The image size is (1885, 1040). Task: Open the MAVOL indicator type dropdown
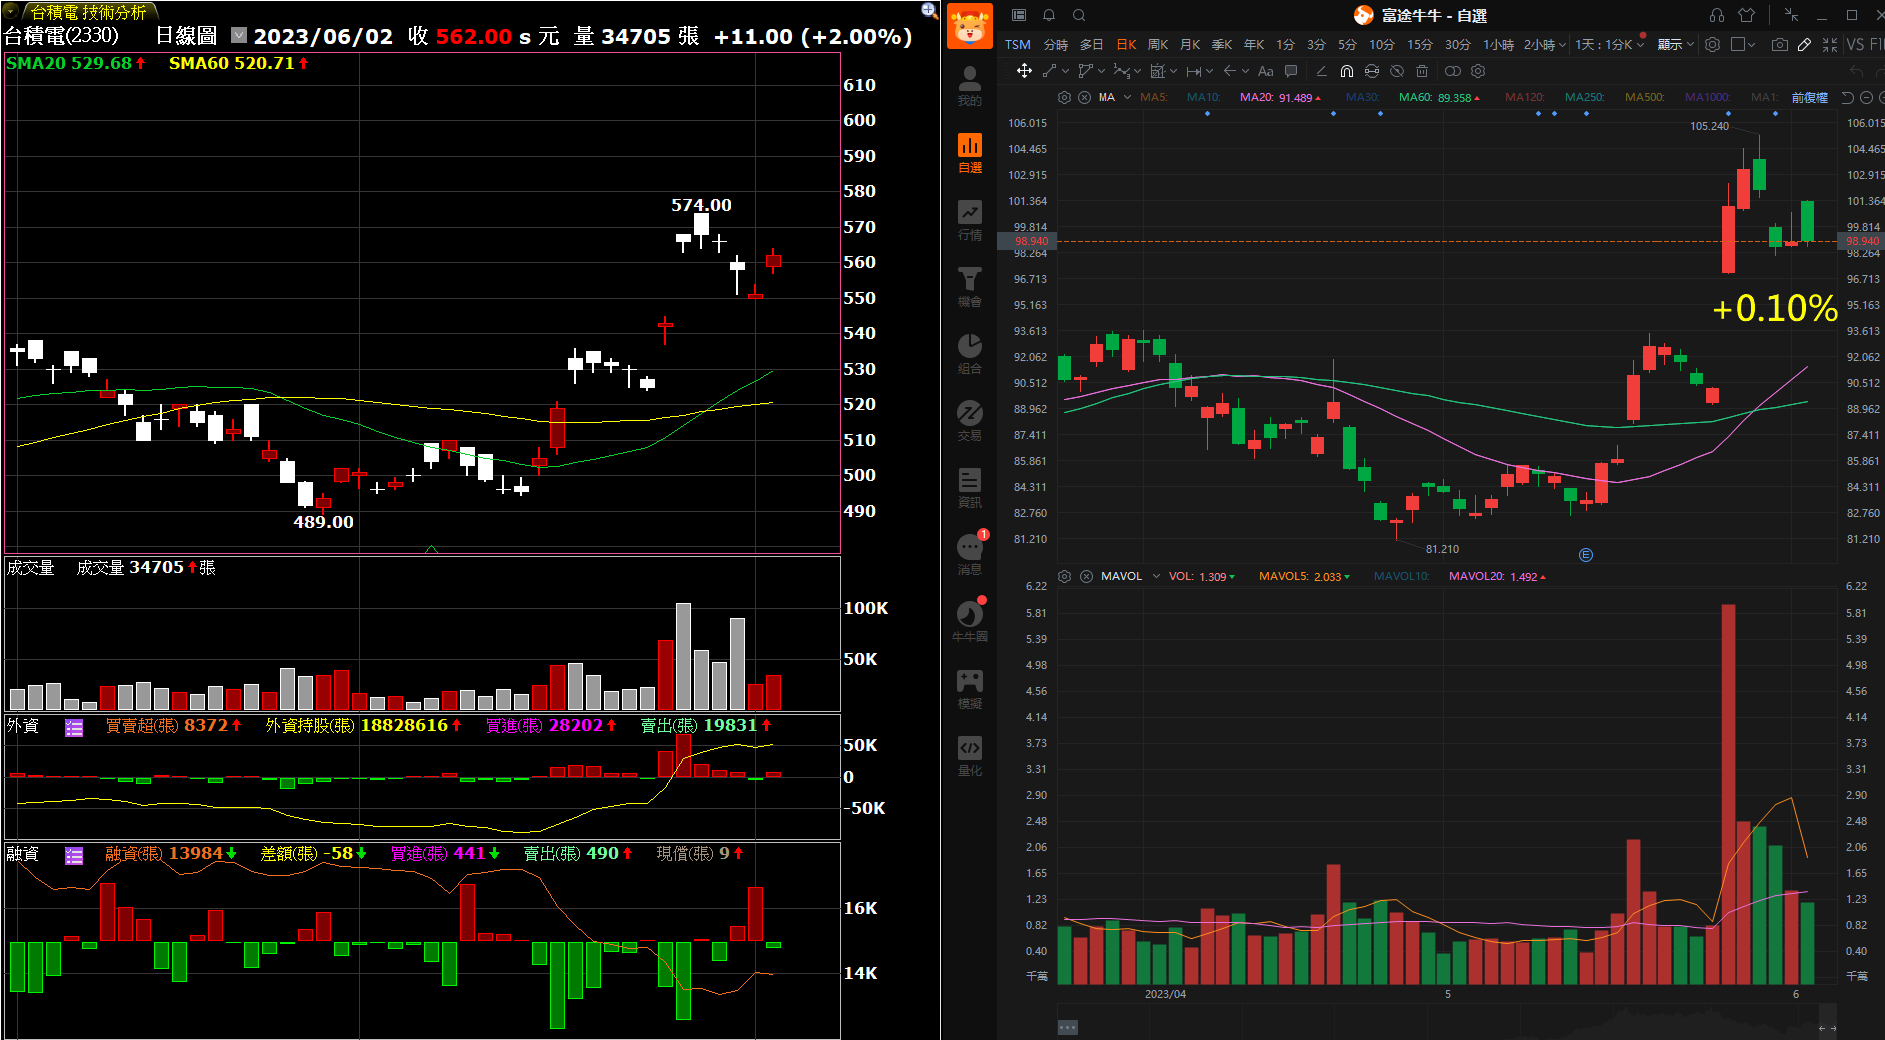tap(1156, 576)
